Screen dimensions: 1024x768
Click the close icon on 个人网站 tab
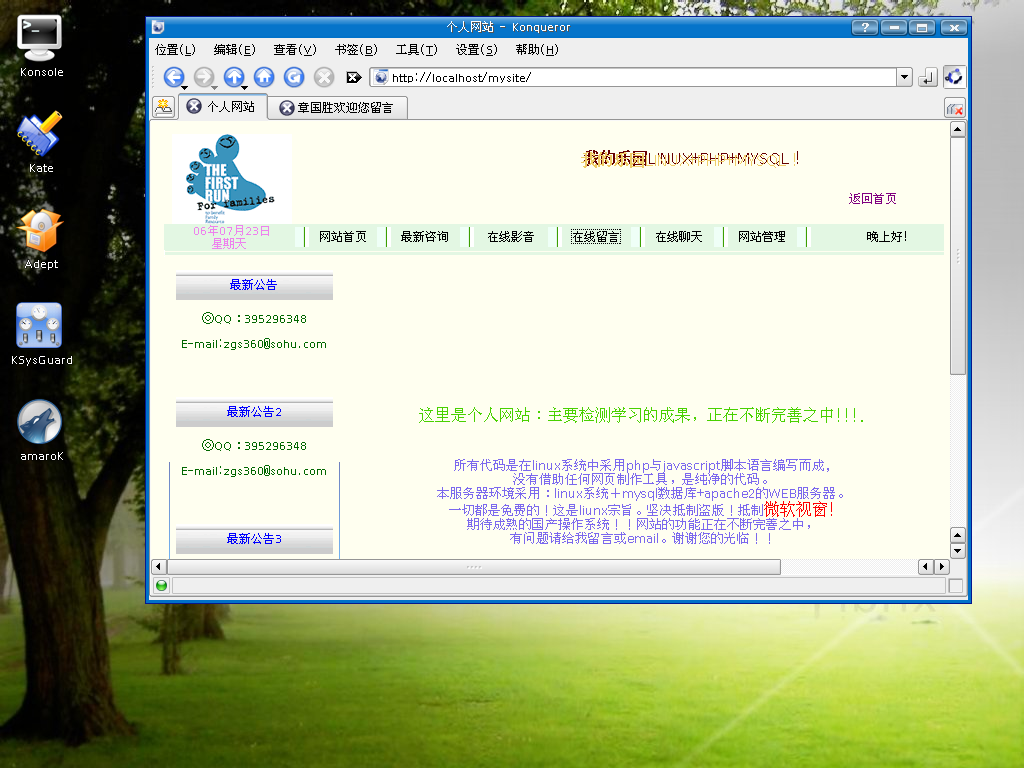[194, 106]
